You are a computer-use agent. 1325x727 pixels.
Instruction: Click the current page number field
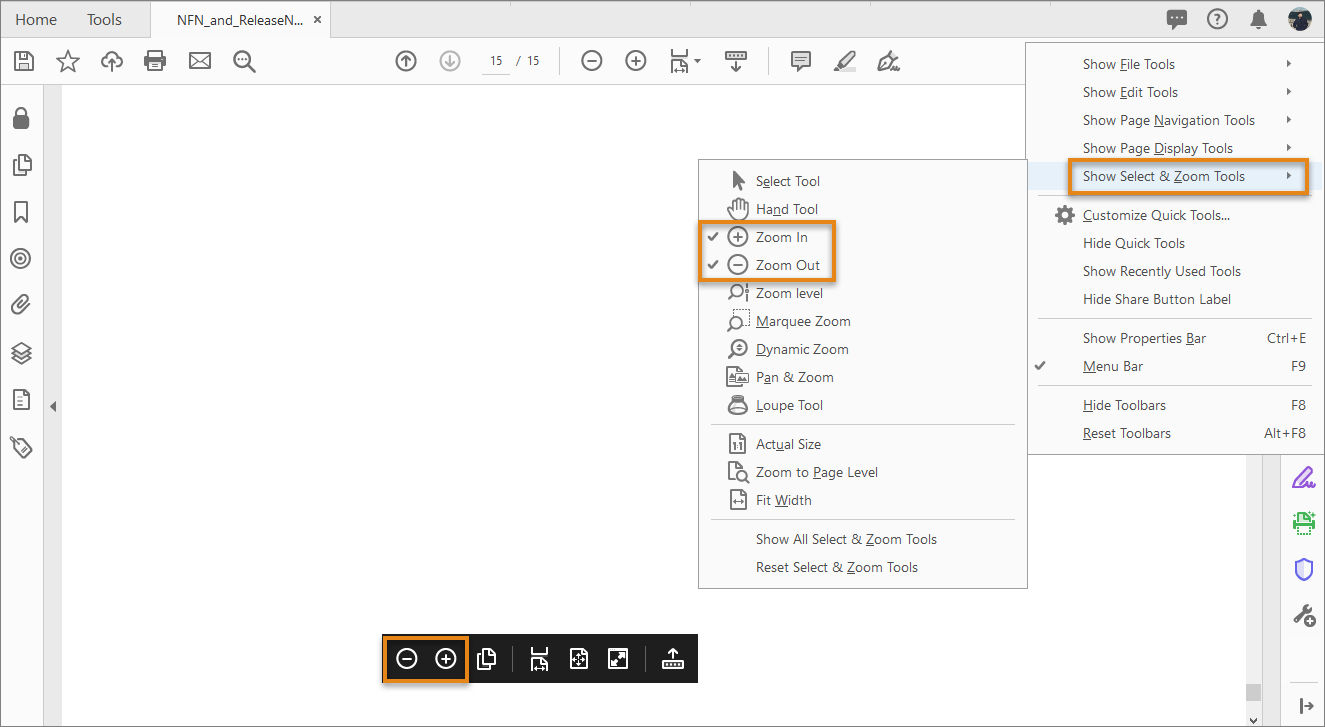pos(495,61)
